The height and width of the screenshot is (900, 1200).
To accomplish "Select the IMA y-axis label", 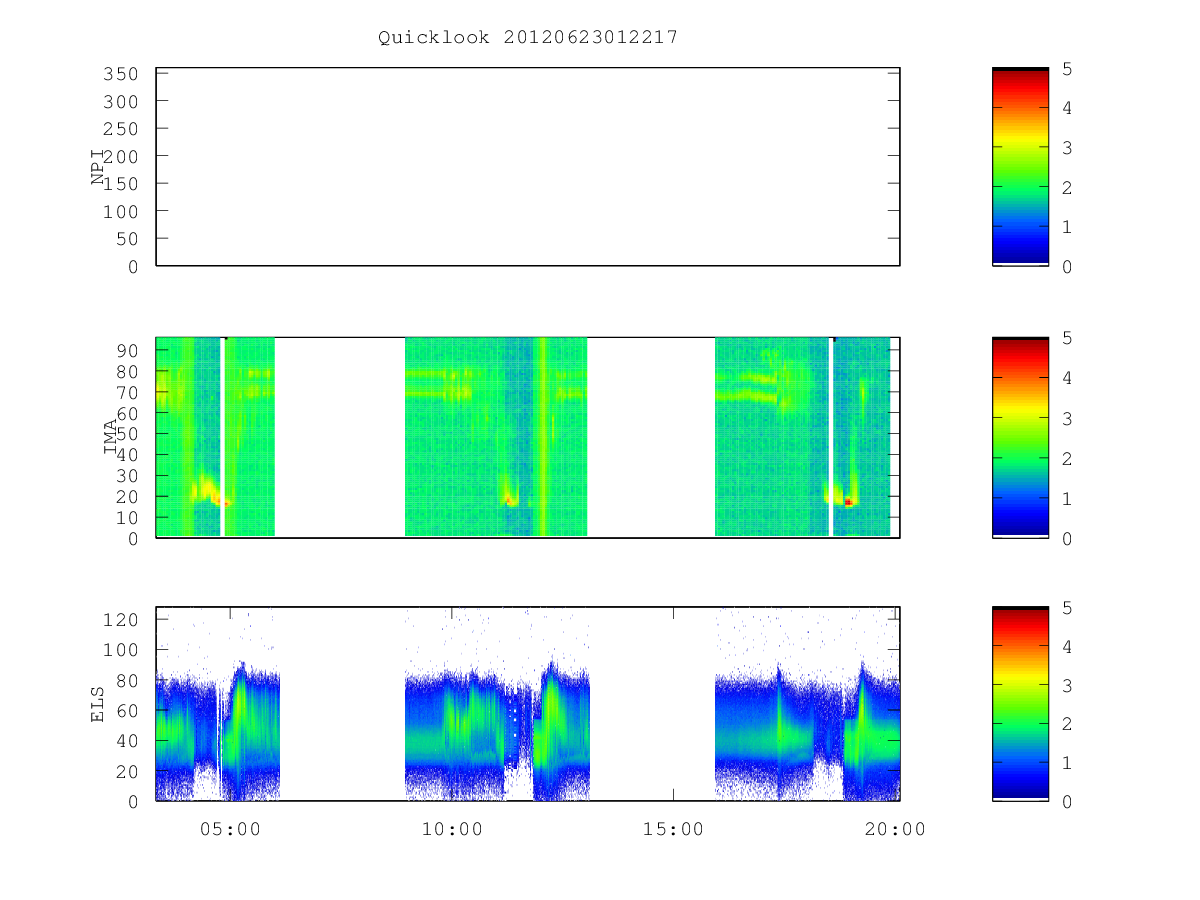I will [x=110, y=437].
